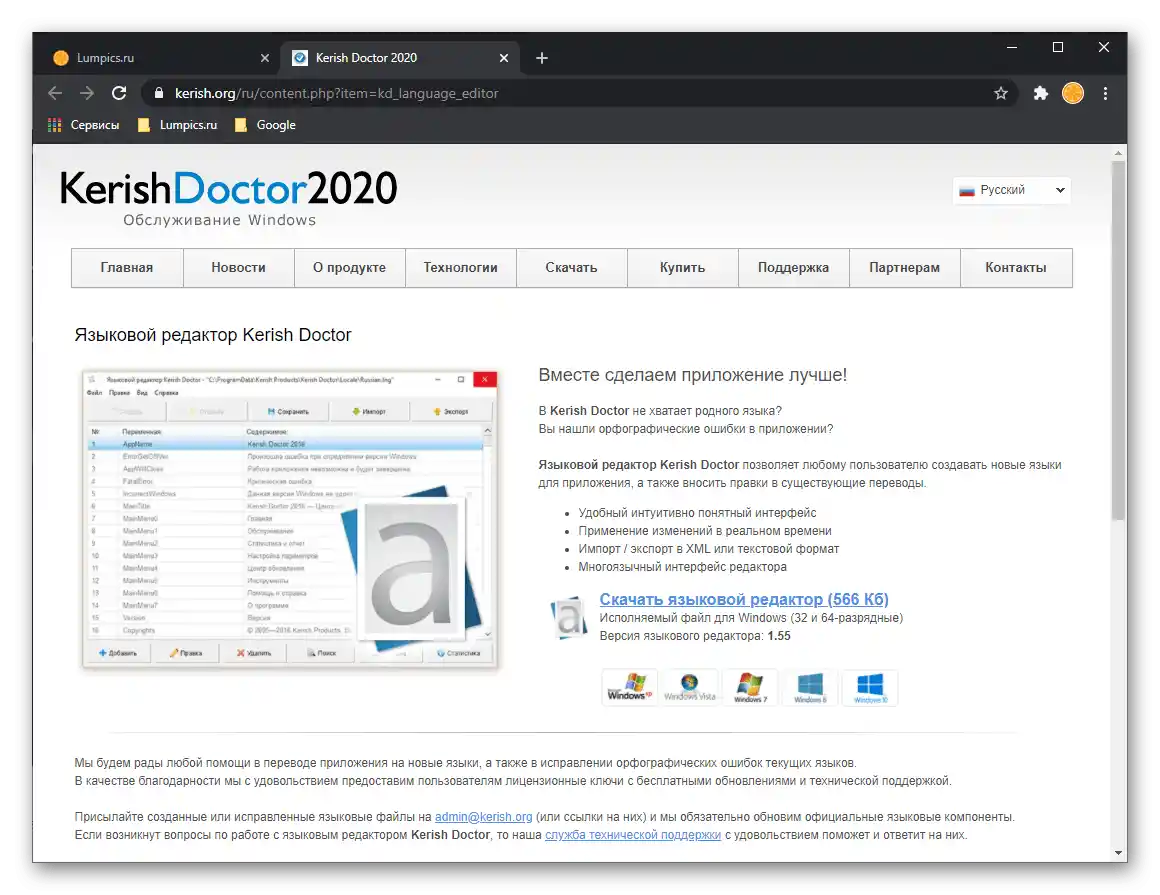Open the Контакты menu item
This screenshot has width=1160, height=895.
pyautogui.click(x=1016, y=268)
